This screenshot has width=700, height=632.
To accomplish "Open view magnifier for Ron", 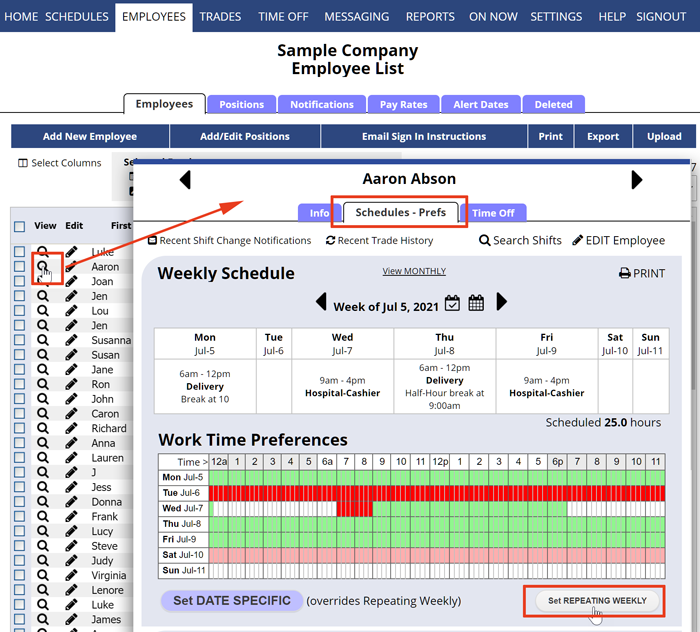I will pyautogui.click(x=43, y=384).
